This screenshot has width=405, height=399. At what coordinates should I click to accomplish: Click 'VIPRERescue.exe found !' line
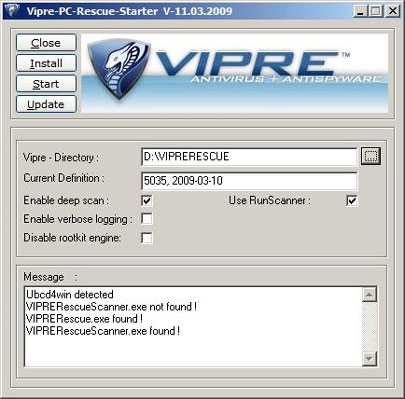[x=84, y=319]
